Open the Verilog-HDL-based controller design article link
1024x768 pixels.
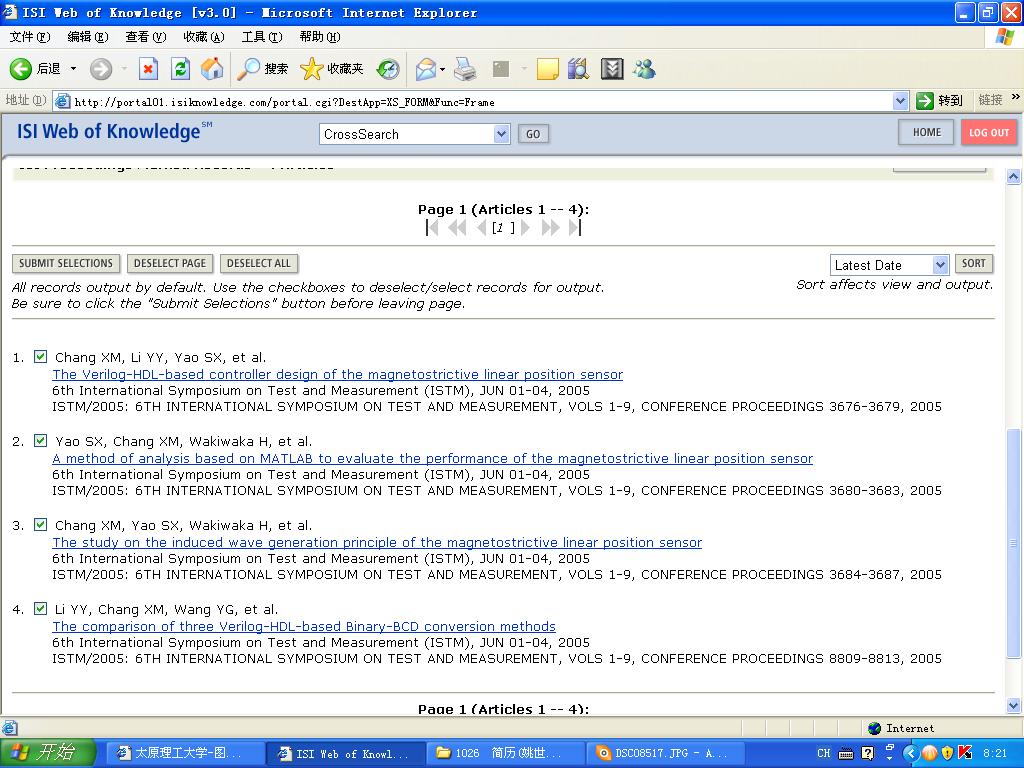pyautogui.click(x=337, y=375)
